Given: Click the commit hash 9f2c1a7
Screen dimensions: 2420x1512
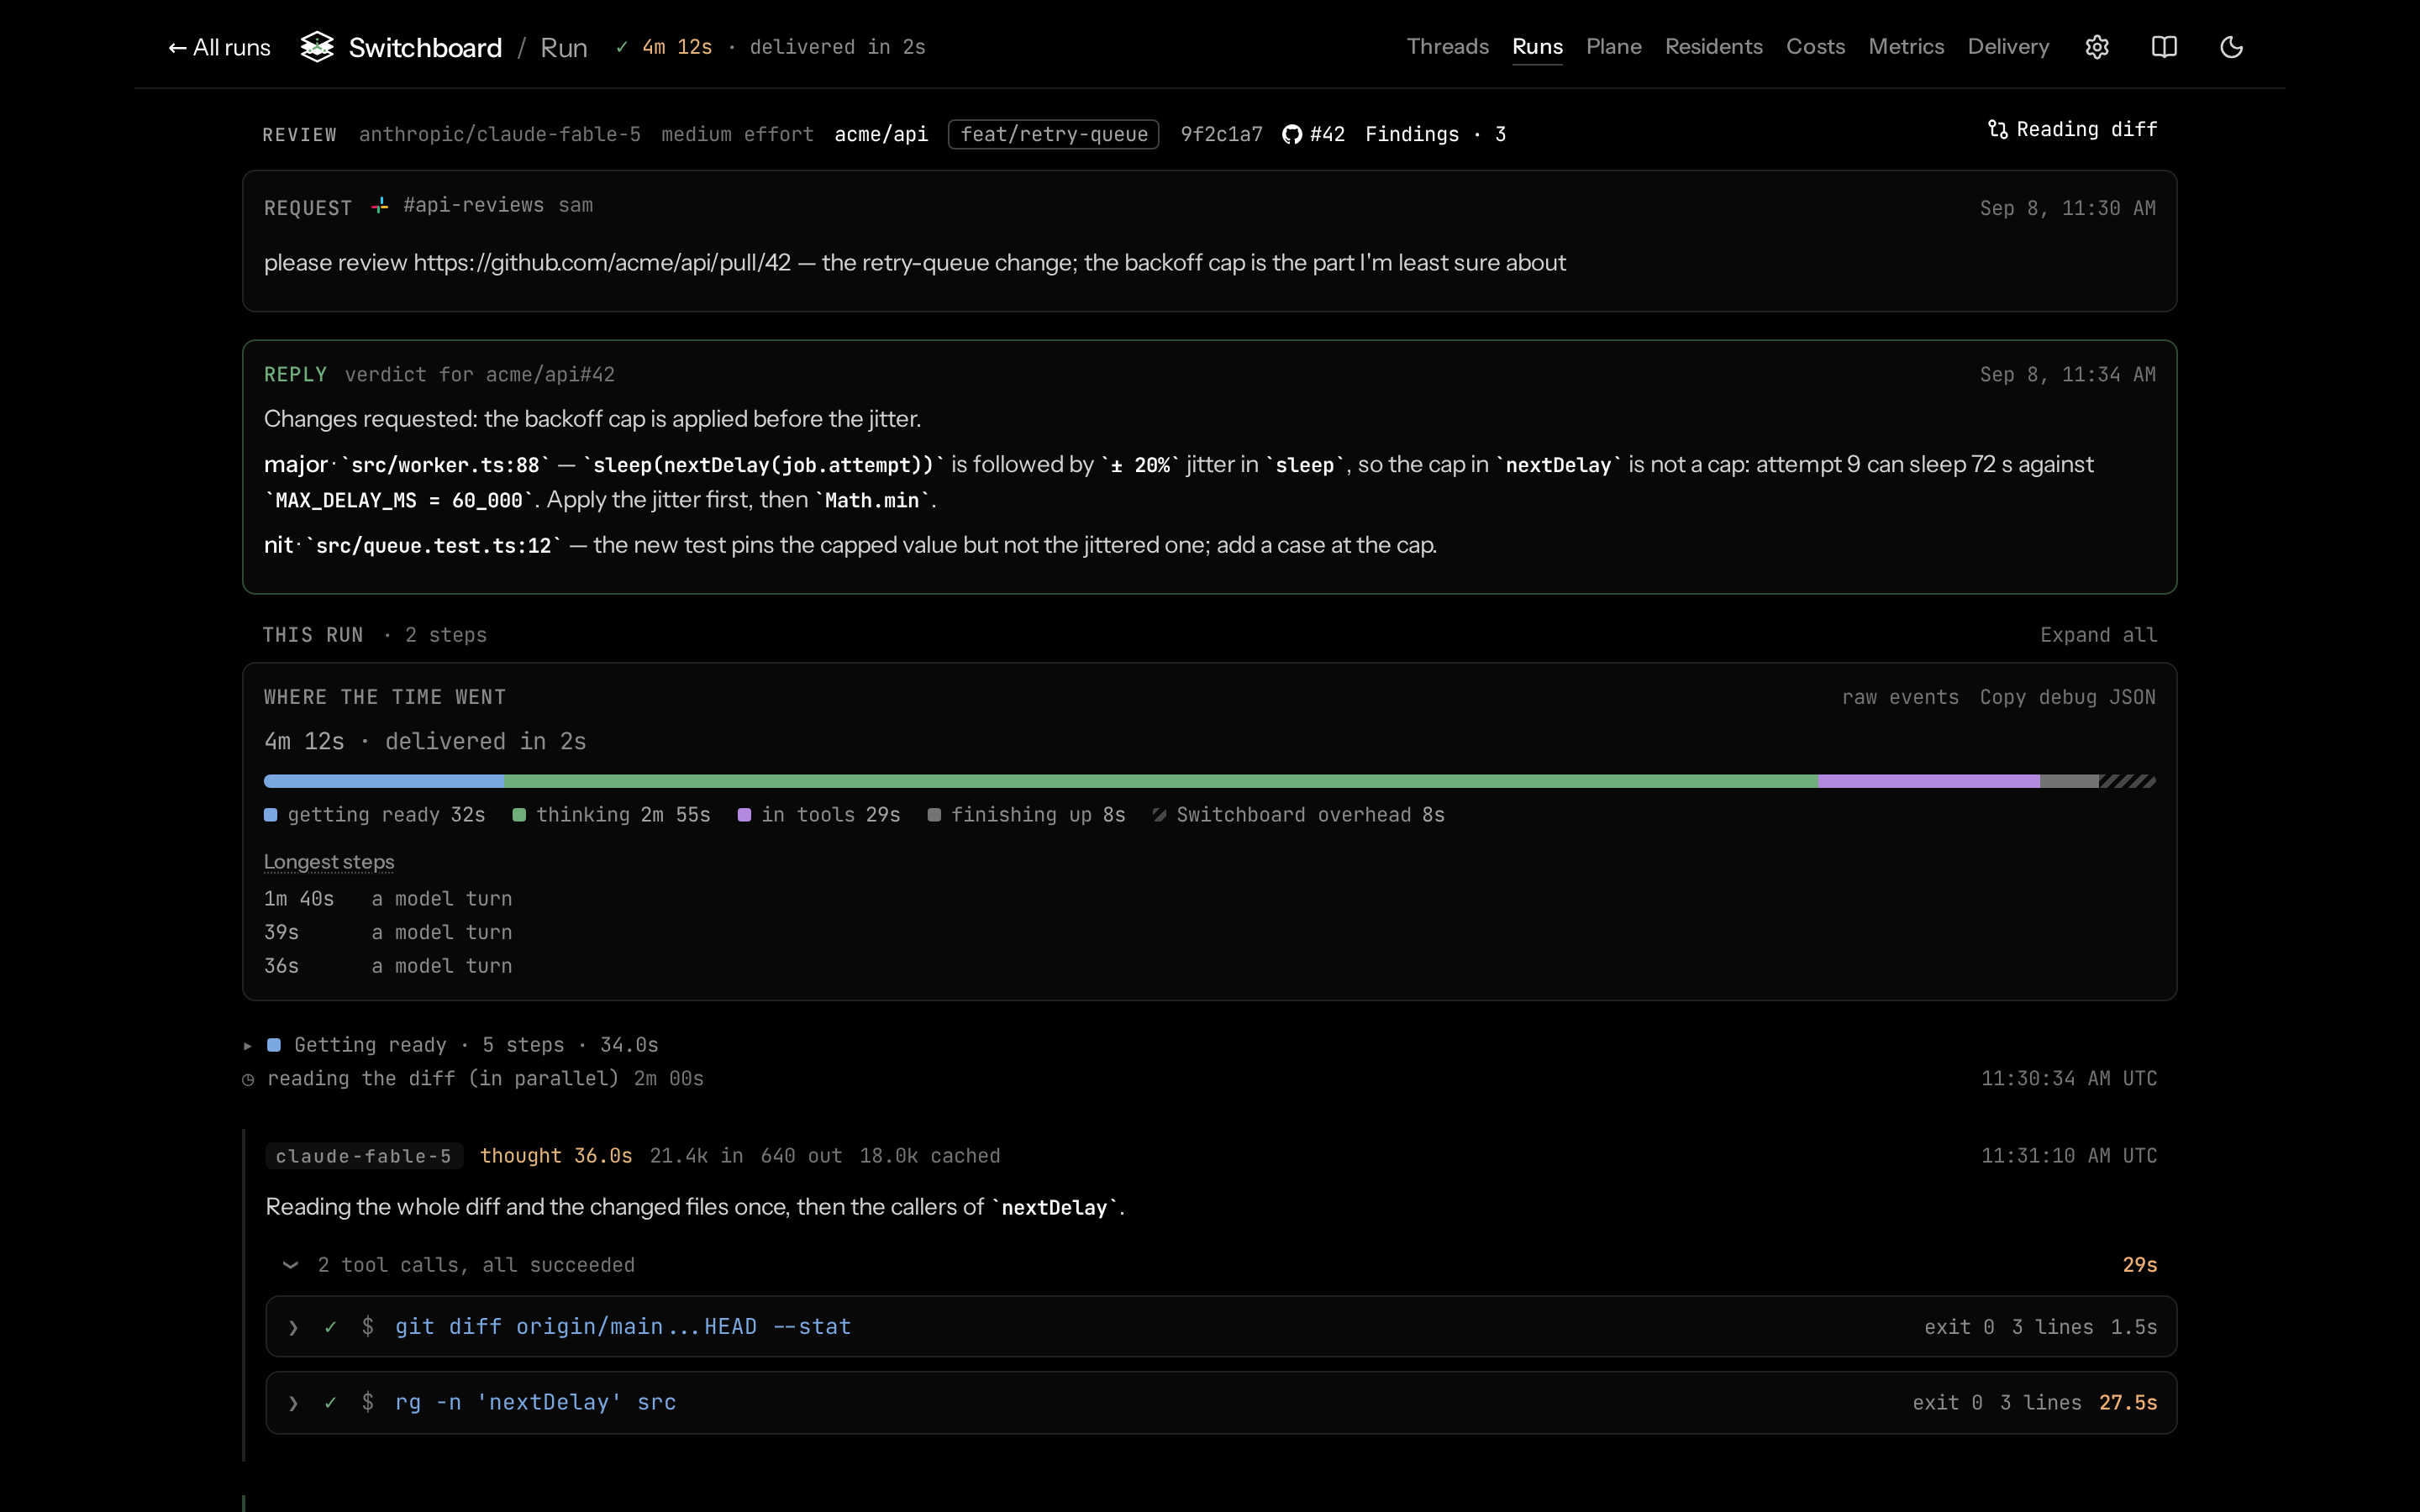Looking at the screenshot, I should [x=1221, y=134].
